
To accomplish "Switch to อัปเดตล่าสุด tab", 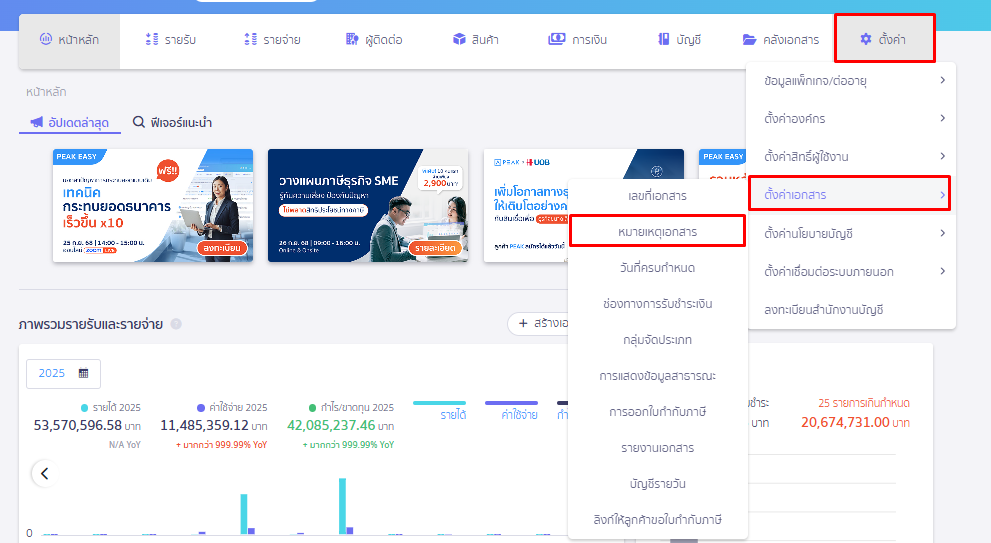I will point(70,122).
